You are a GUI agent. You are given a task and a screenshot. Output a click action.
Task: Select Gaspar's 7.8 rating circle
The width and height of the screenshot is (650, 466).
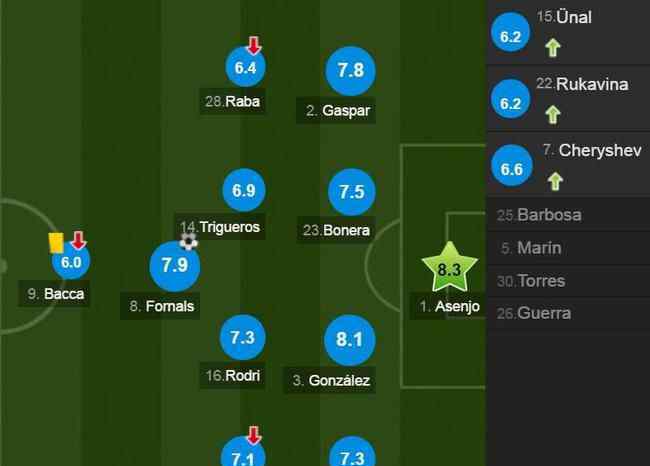(351, 70)
